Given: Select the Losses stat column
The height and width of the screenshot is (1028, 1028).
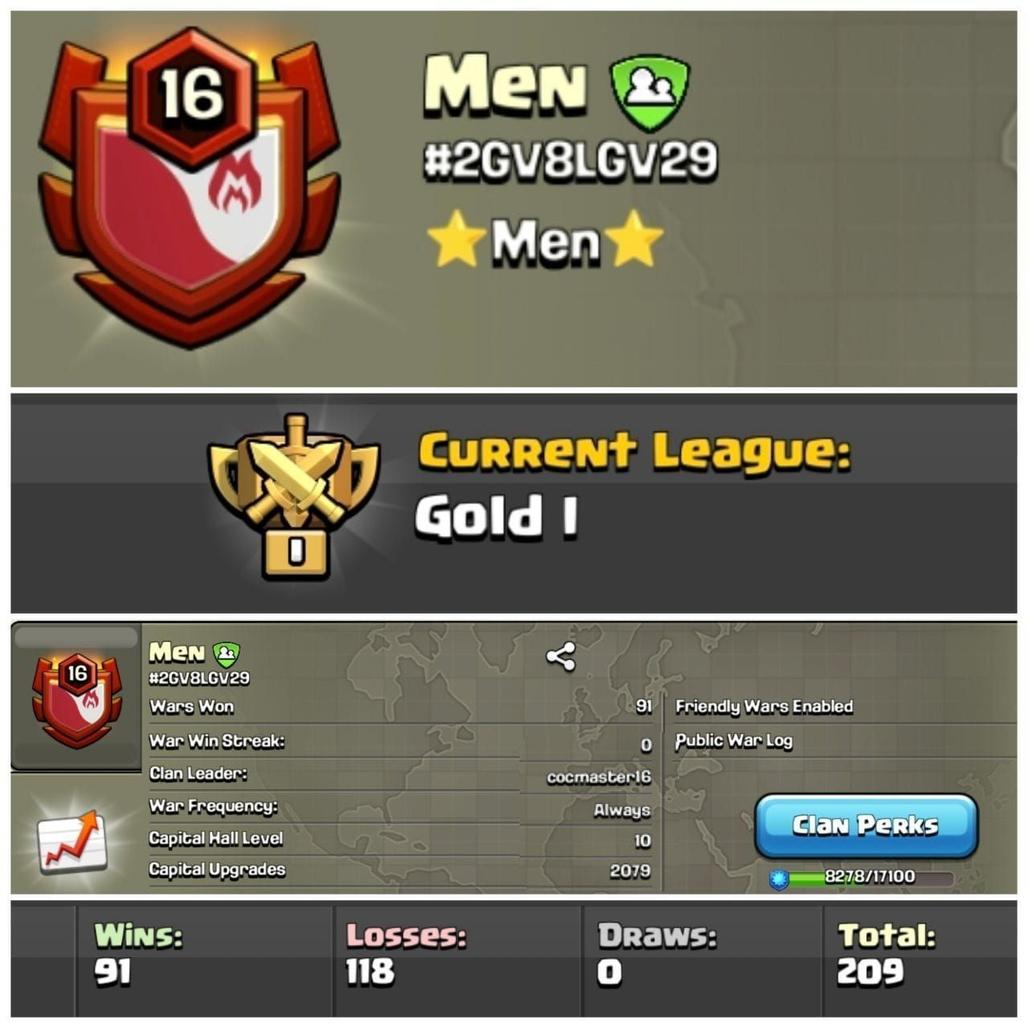Looking at the screenshot, I should click(x=458, y=958).
